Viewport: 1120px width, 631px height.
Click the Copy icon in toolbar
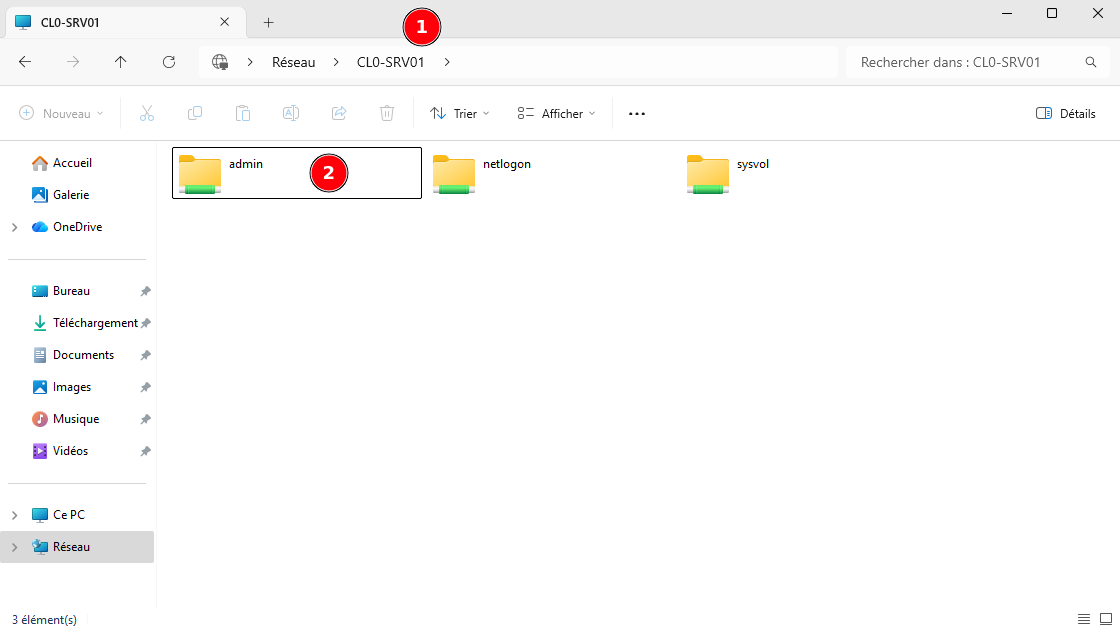coord(194,113)
